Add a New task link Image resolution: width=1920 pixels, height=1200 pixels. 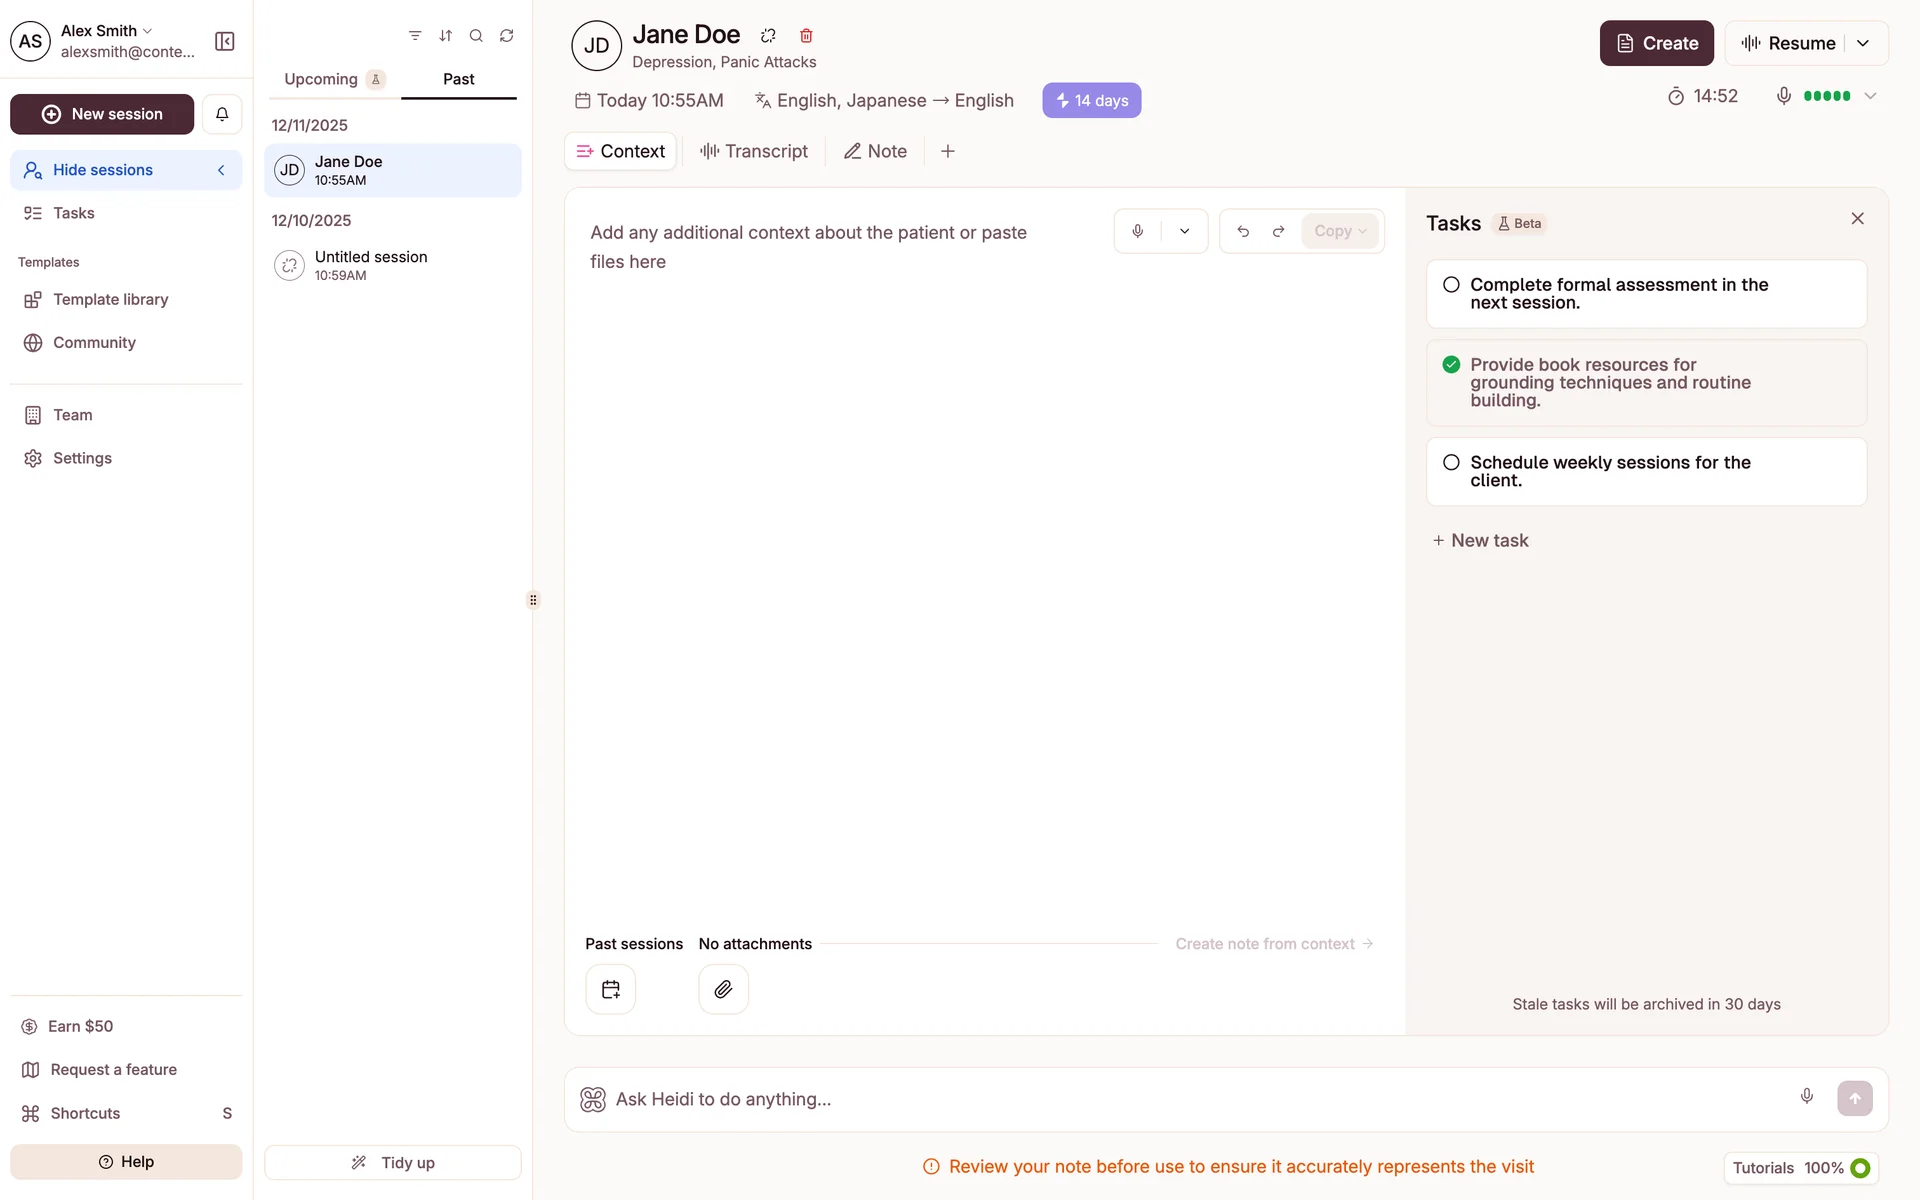[x=1481, y=540]
